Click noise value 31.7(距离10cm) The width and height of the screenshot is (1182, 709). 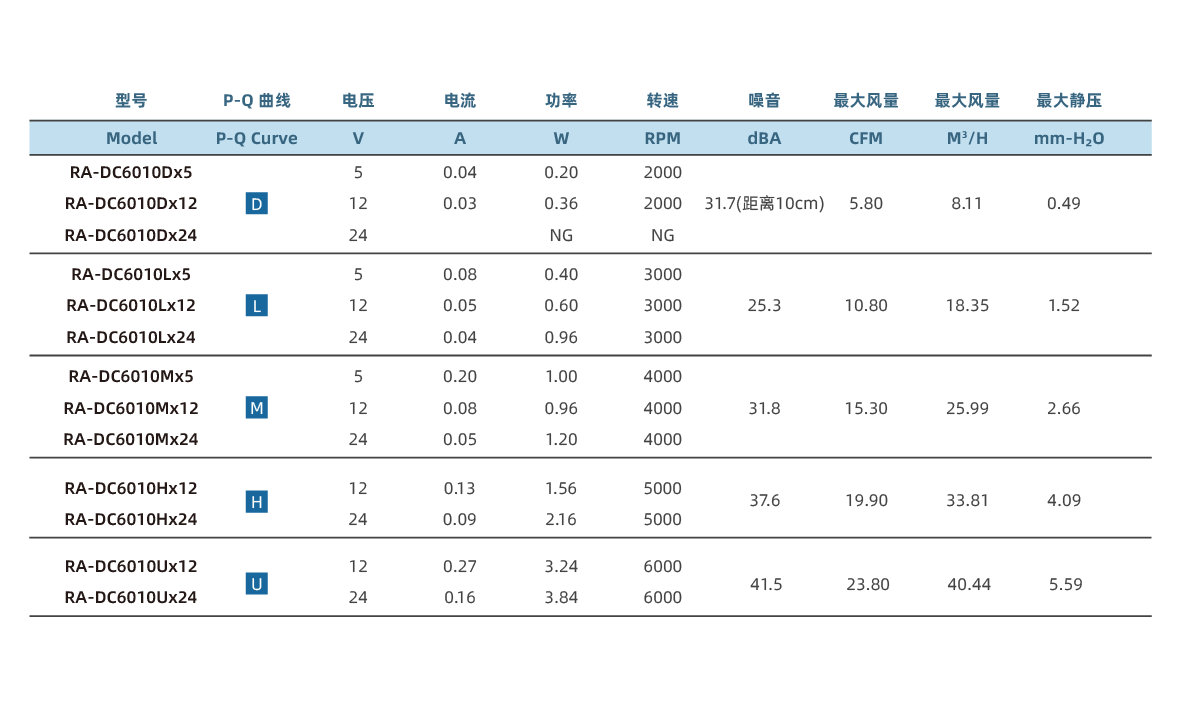click(x=764, y=203)
